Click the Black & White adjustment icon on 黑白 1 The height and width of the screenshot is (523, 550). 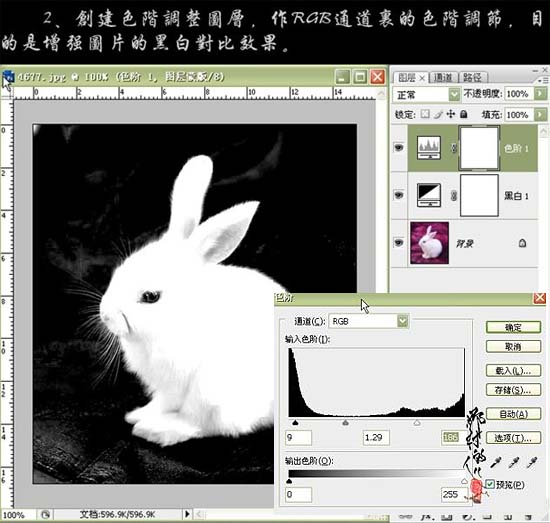coord(429,195)
